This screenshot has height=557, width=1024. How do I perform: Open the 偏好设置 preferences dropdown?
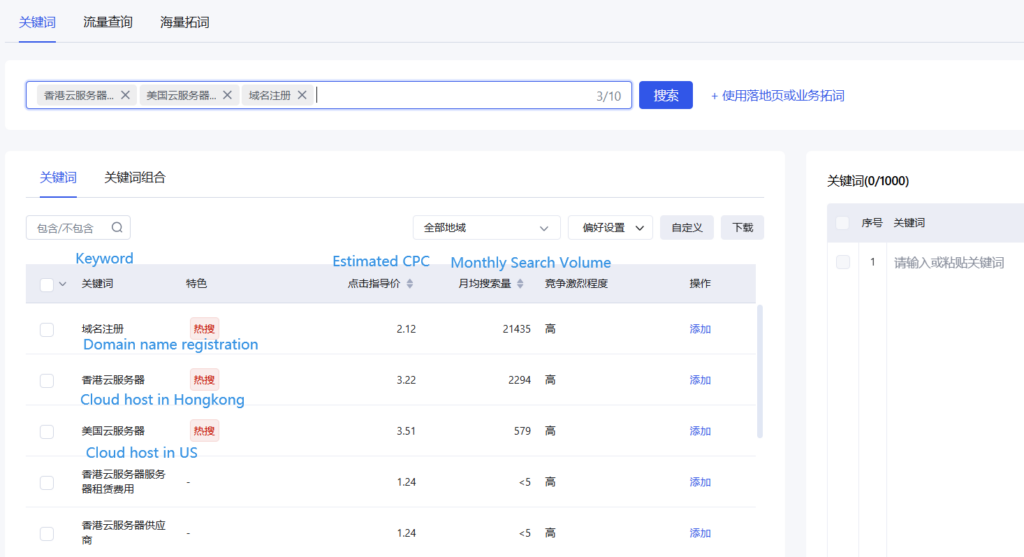610,228
